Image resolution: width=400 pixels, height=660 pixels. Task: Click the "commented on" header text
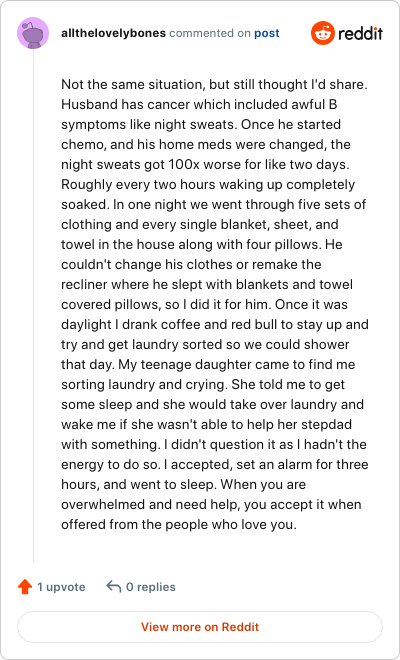(210, 33)
